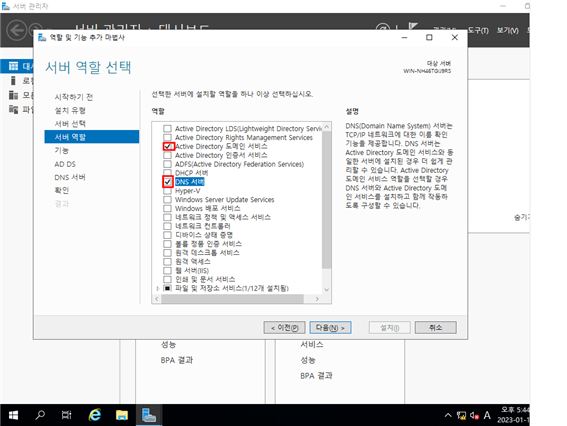Image resolution: width=567 pixels, height=426 pixels.
Task: Toggle 인쇄 및 문서 서비스 checkbox
Action: [x=167, y=279]
